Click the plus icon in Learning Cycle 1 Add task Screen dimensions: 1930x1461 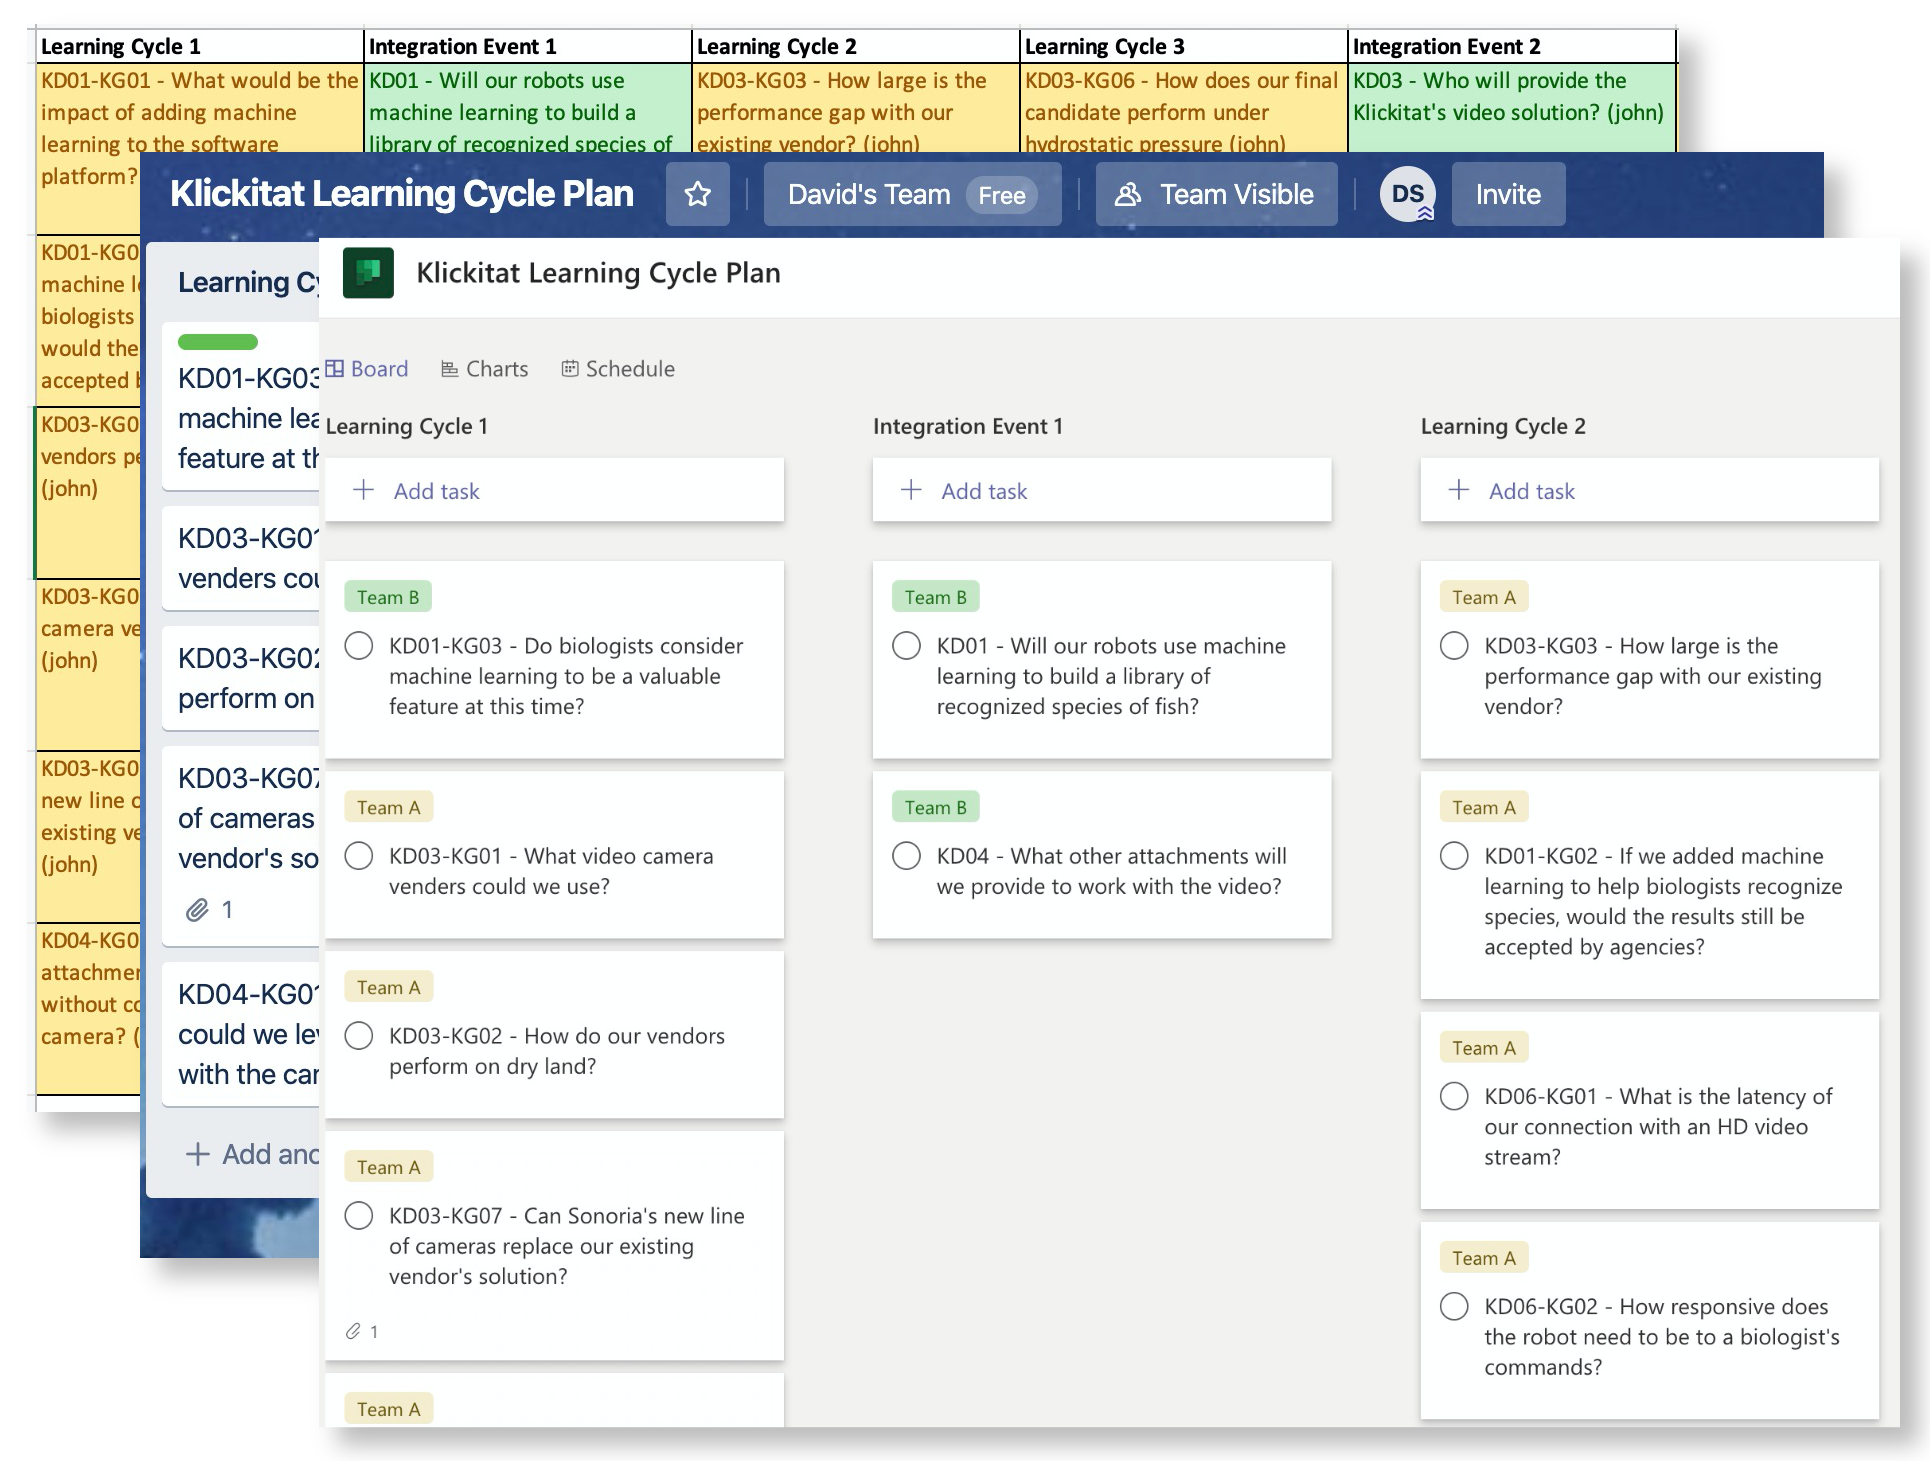pos(364,490)
